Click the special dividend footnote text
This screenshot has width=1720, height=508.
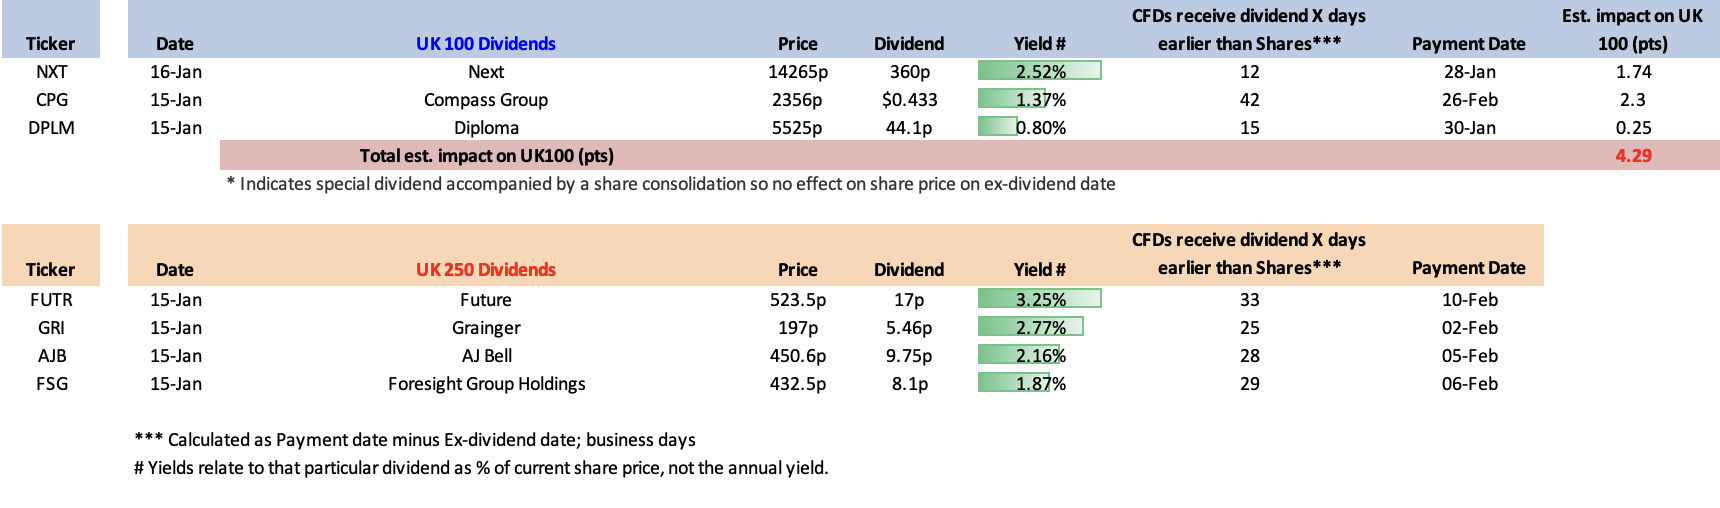(x=670, y=184)
